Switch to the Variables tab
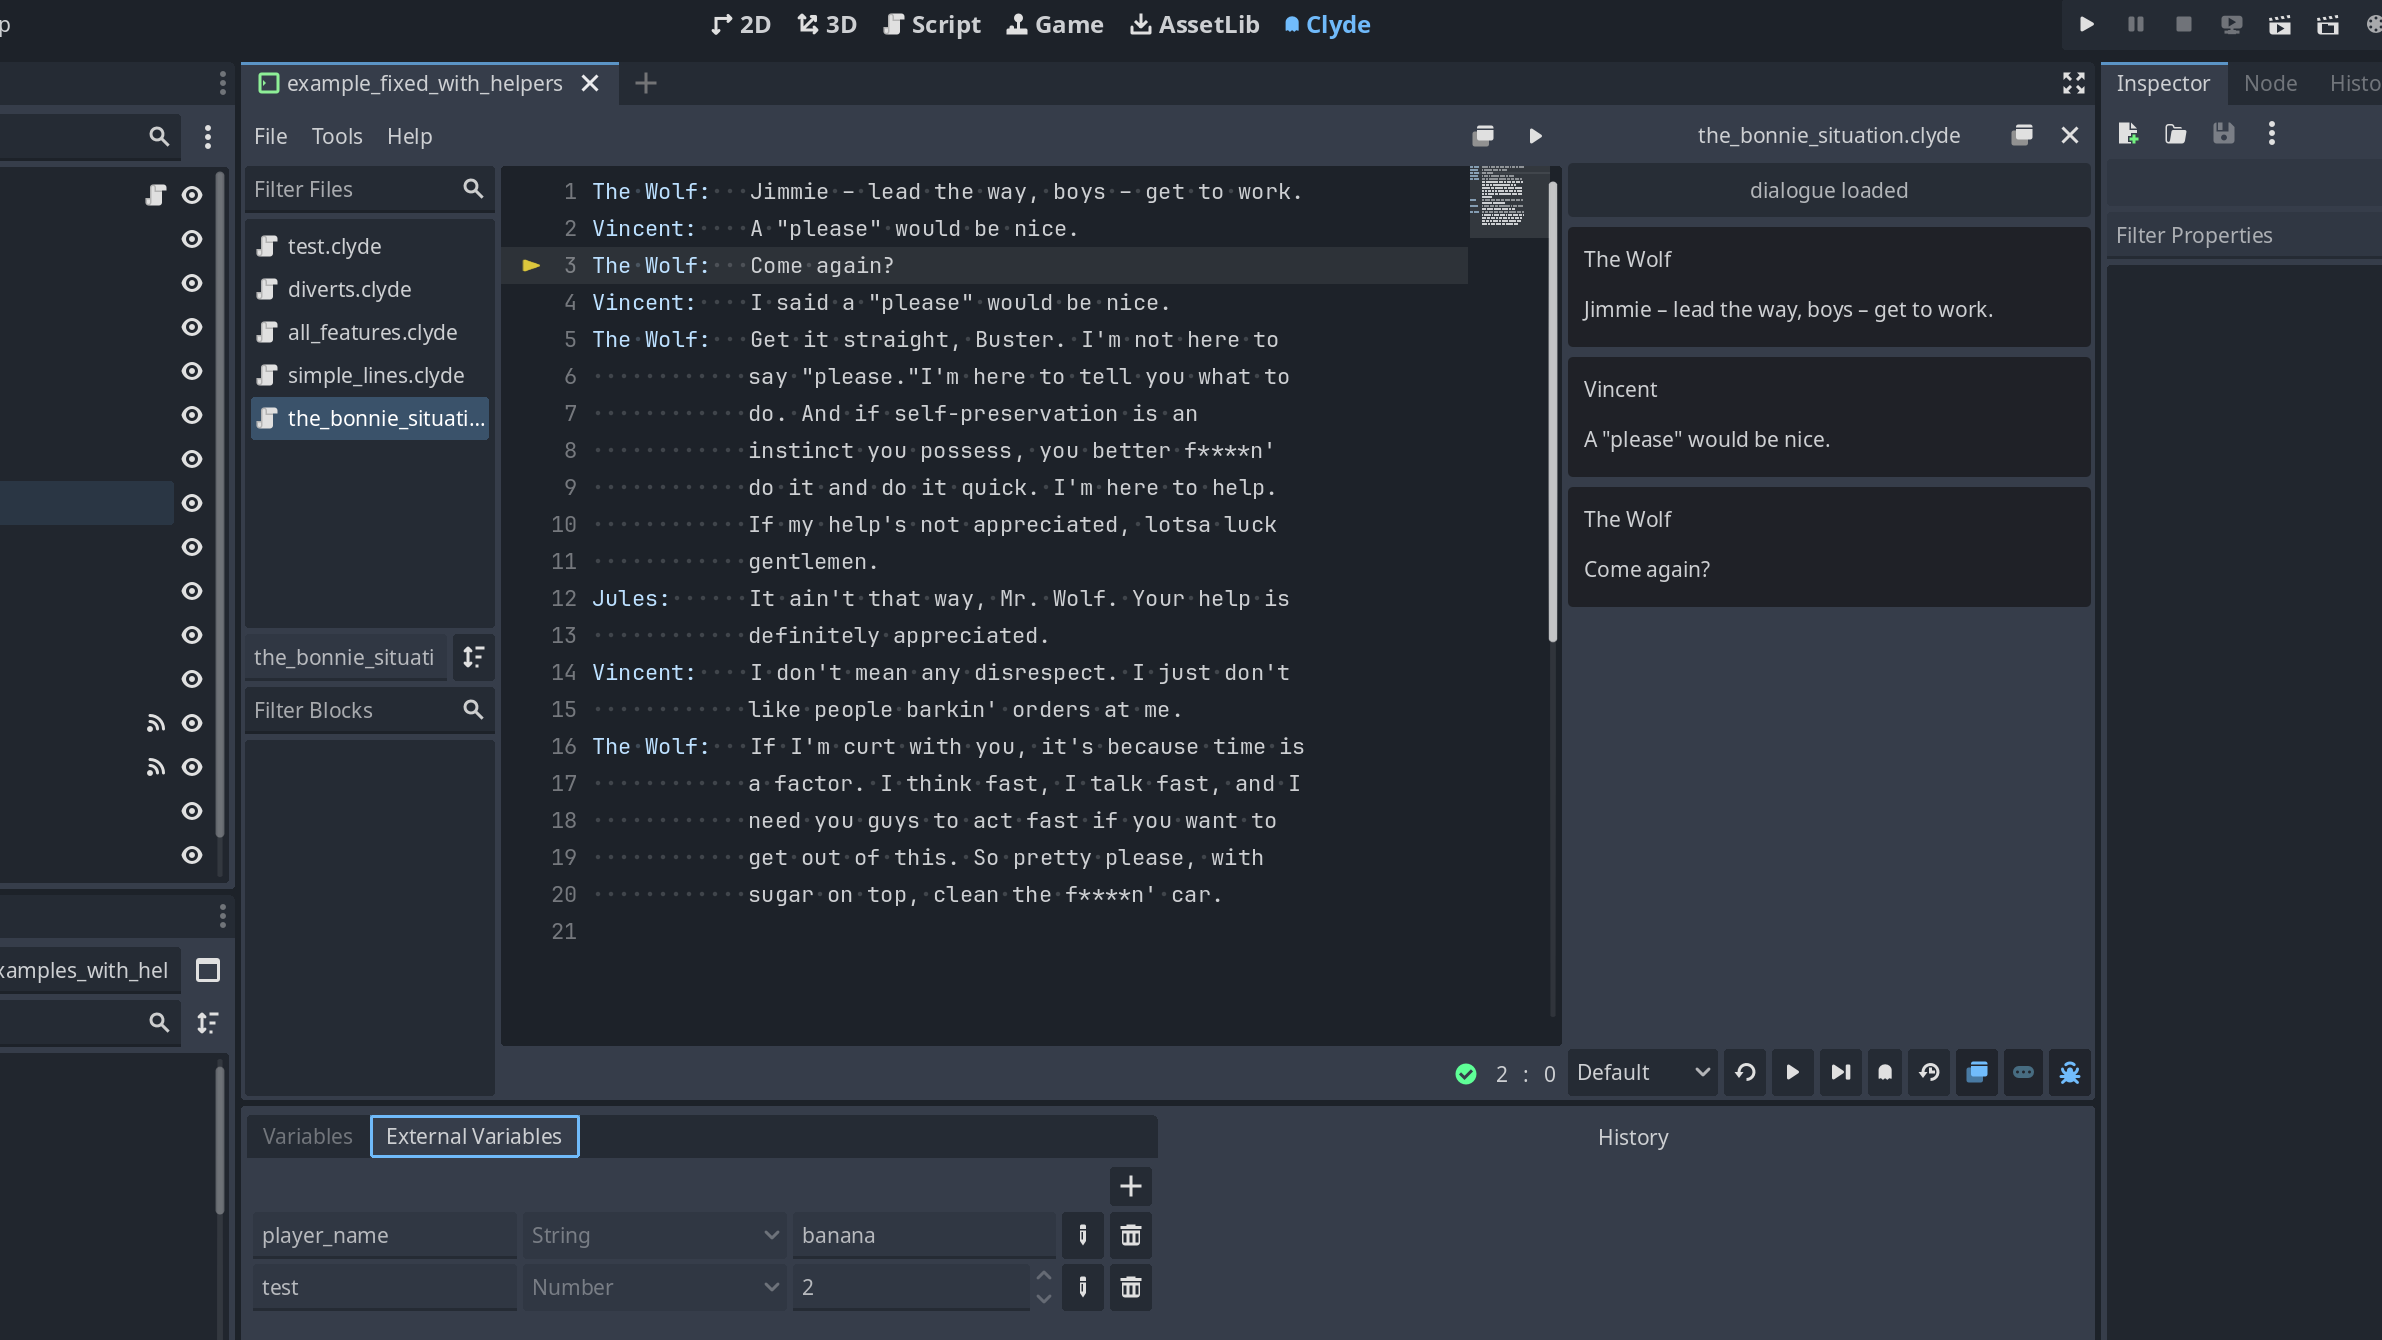Screen dimensions: 2382x1340 (308, 1136)
